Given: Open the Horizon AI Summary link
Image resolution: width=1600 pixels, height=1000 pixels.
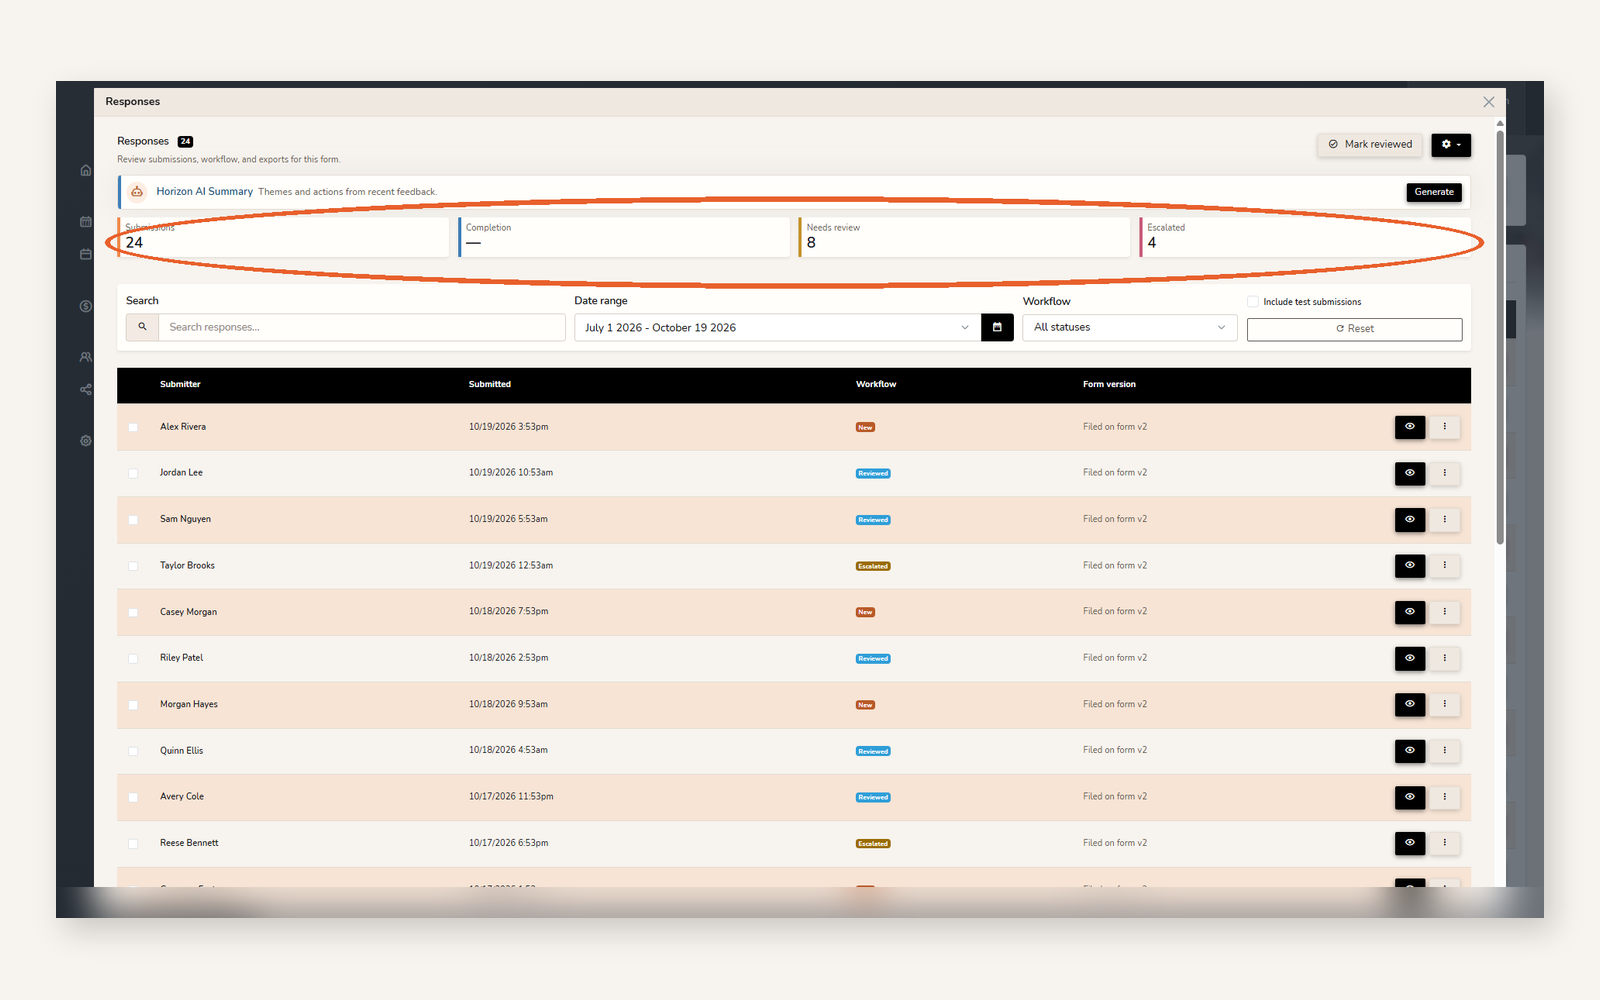Looking at the screenshot, I should (x=204, y=192).
